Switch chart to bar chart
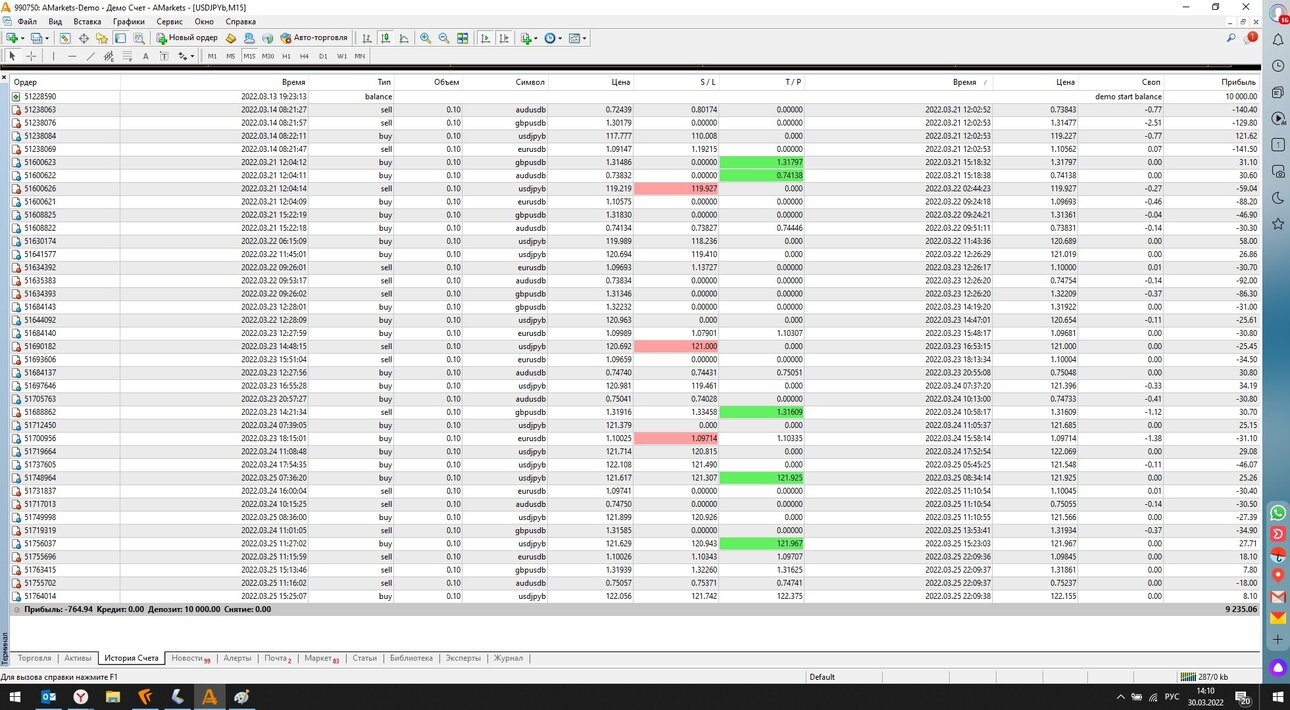Viewport: 1290px width, 710px height. [x=367, y=38]
